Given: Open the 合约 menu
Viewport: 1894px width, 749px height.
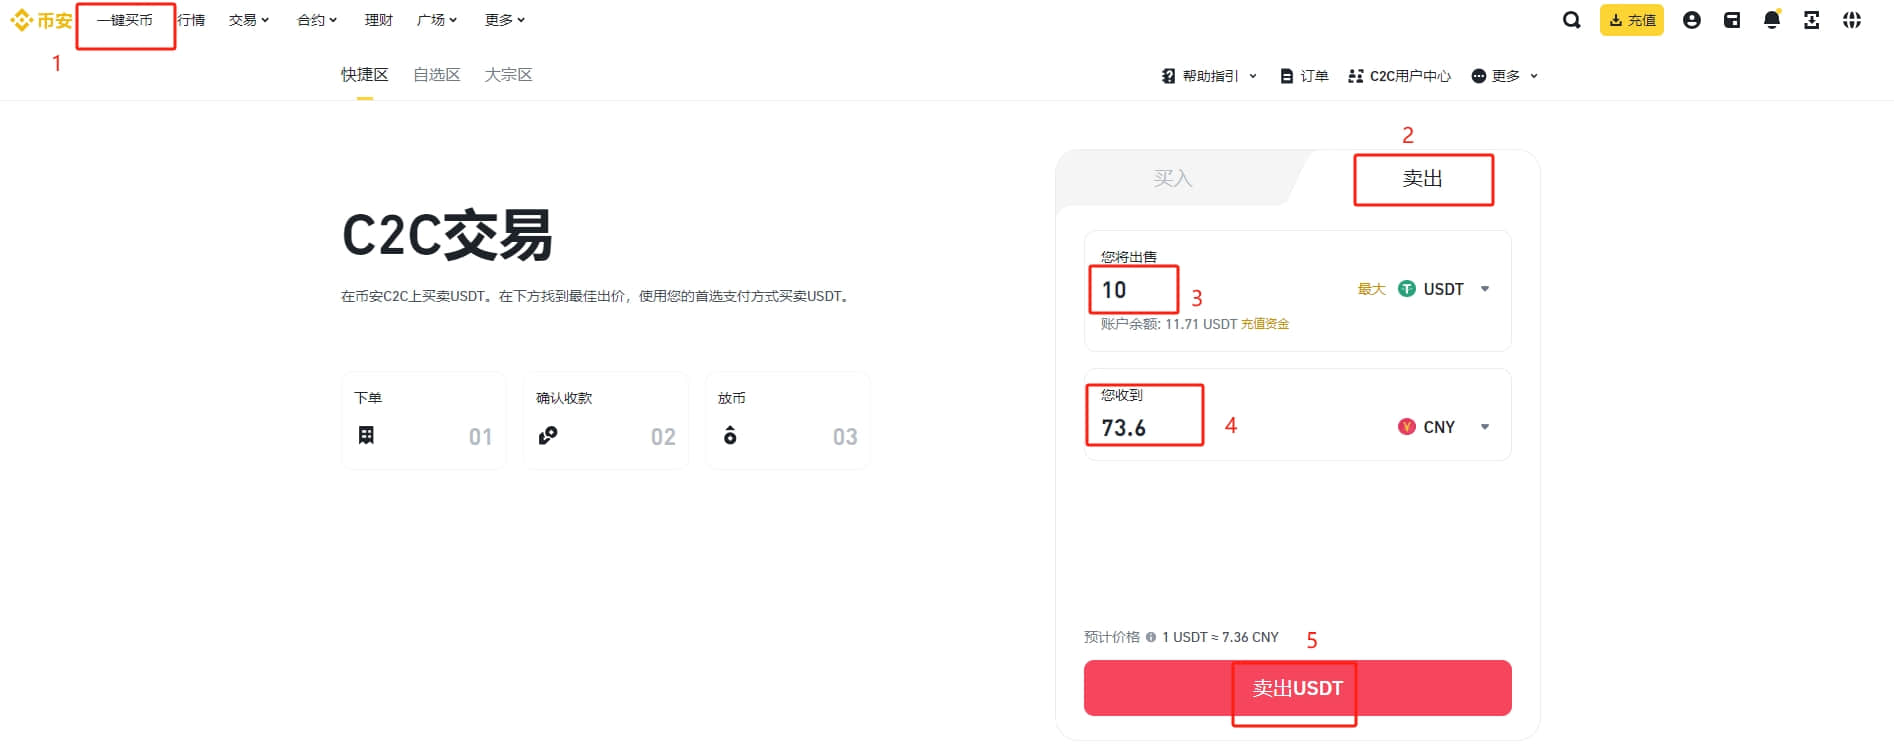Looking at the screenshot, I should pyautogui.click(x=317, y=20).
